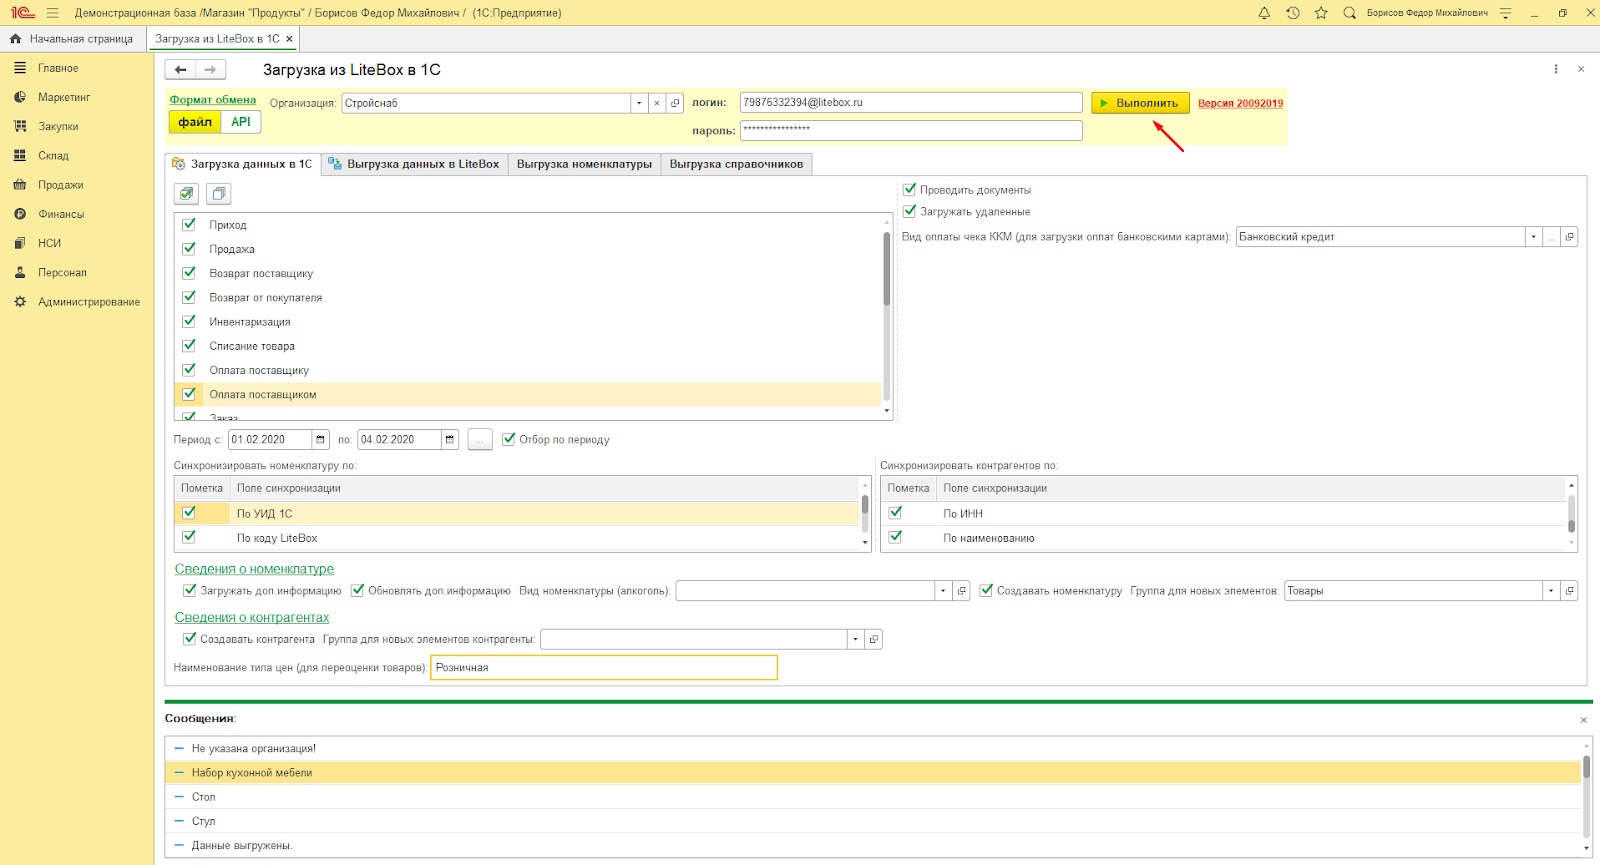This screenshot has width=1600, height=865.
Task: Open the selected payment type record
Action: point(1569,237)
